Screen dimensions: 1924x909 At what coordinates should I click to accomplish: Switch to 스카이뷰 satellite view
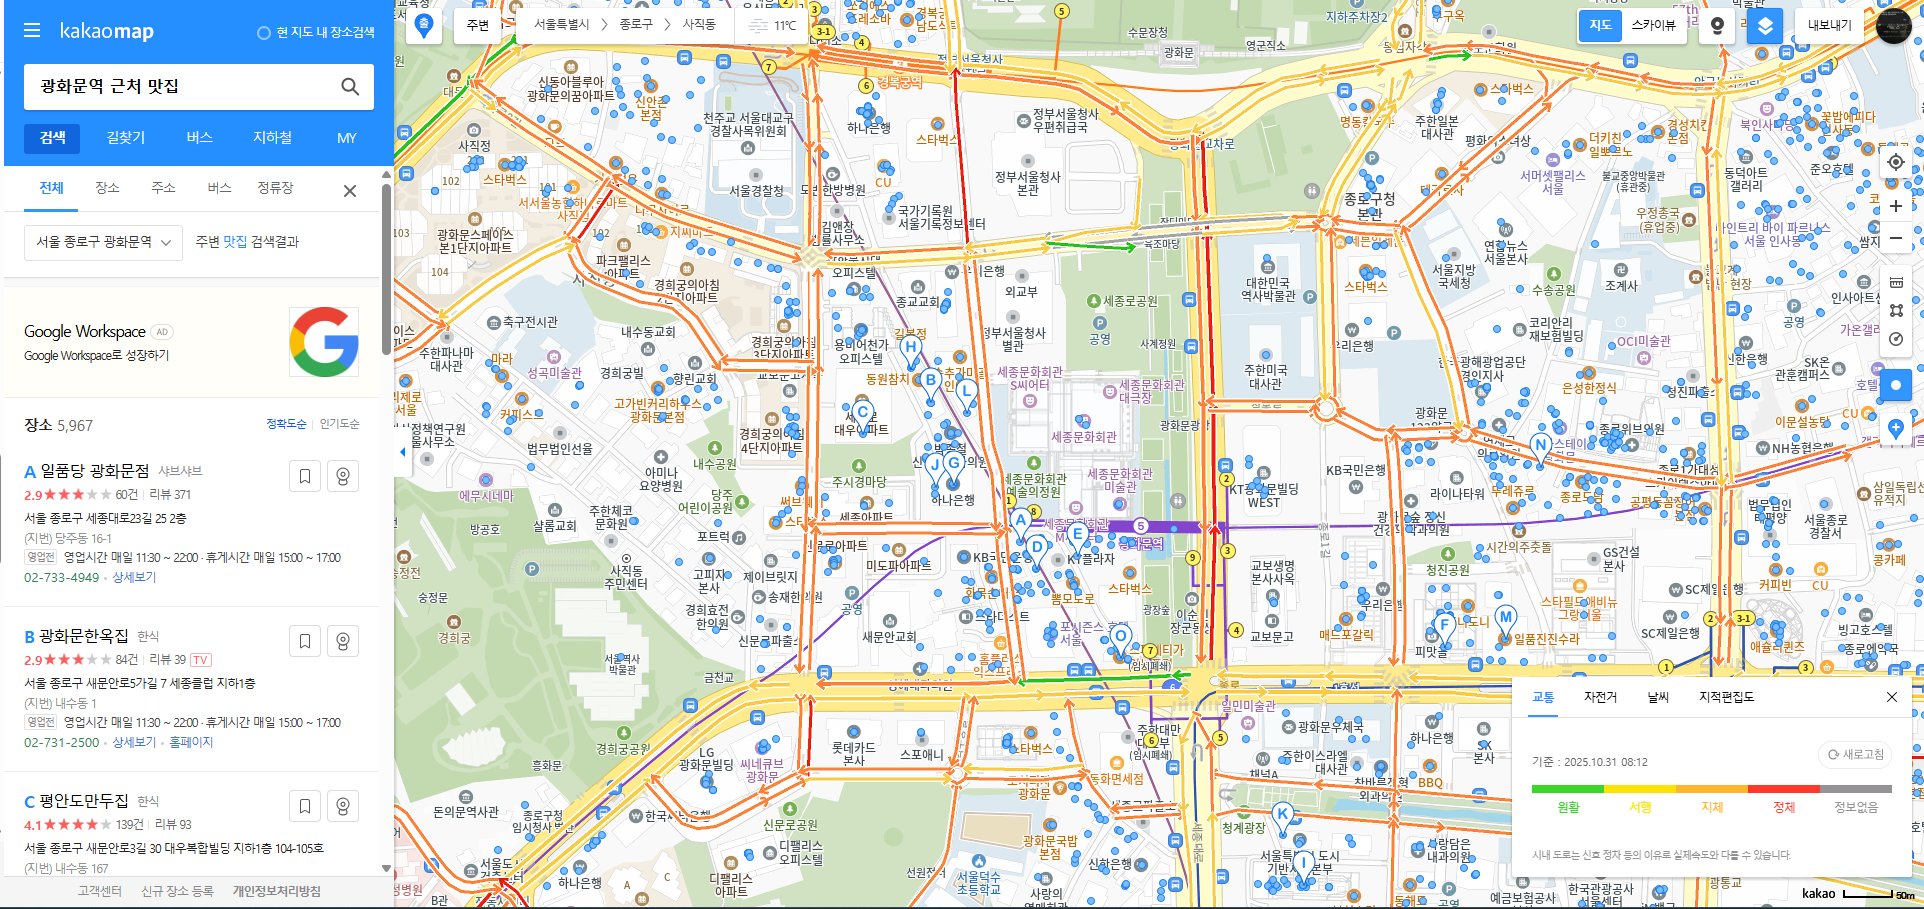pyautogui.click(x=1653, y=25)
